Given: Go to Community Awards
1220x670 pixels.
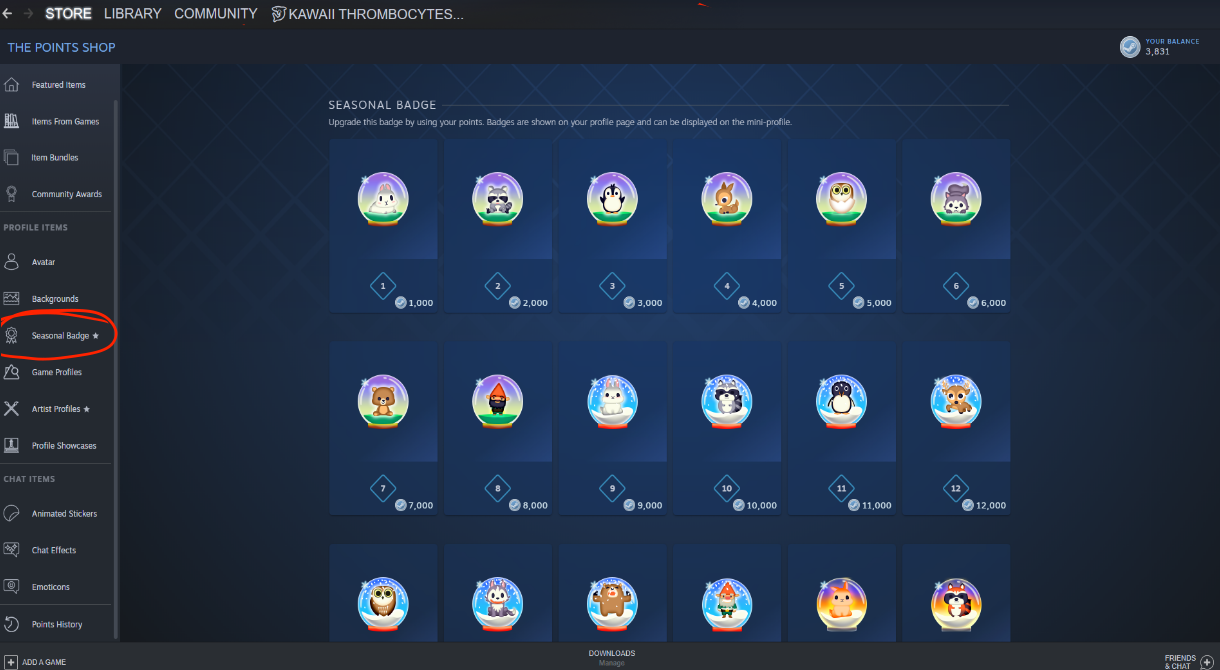Looking at the screenshot, I should tap(67, 194).
